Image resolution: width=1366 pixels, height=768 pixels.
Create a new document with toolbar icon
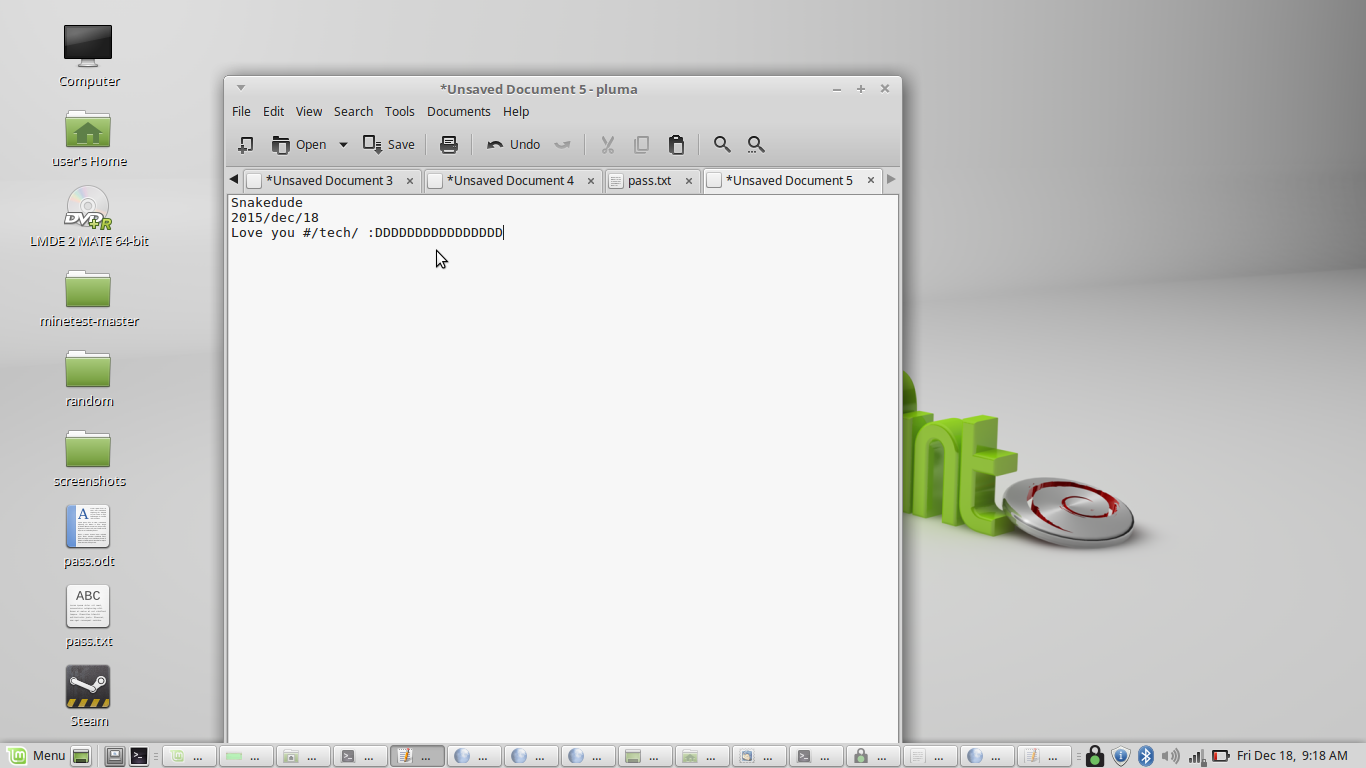point(245,145)
